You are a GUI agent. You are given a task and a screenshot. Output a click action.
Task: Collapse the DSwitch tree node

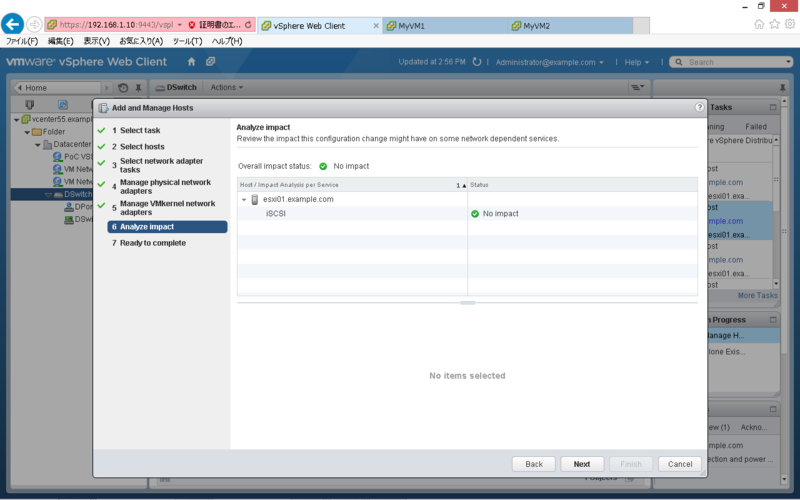48,195
